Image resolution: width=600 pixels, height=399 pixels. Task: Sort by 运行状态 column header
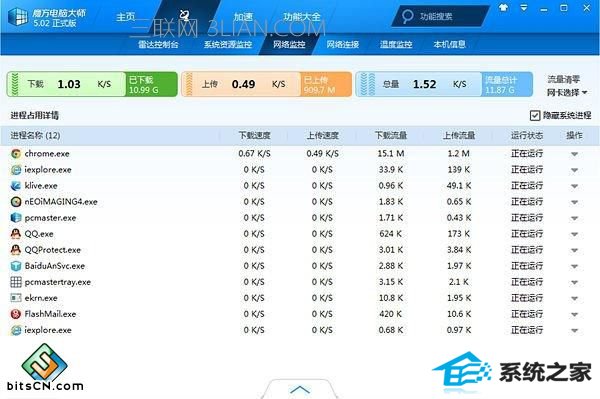[x=527, y=135]
